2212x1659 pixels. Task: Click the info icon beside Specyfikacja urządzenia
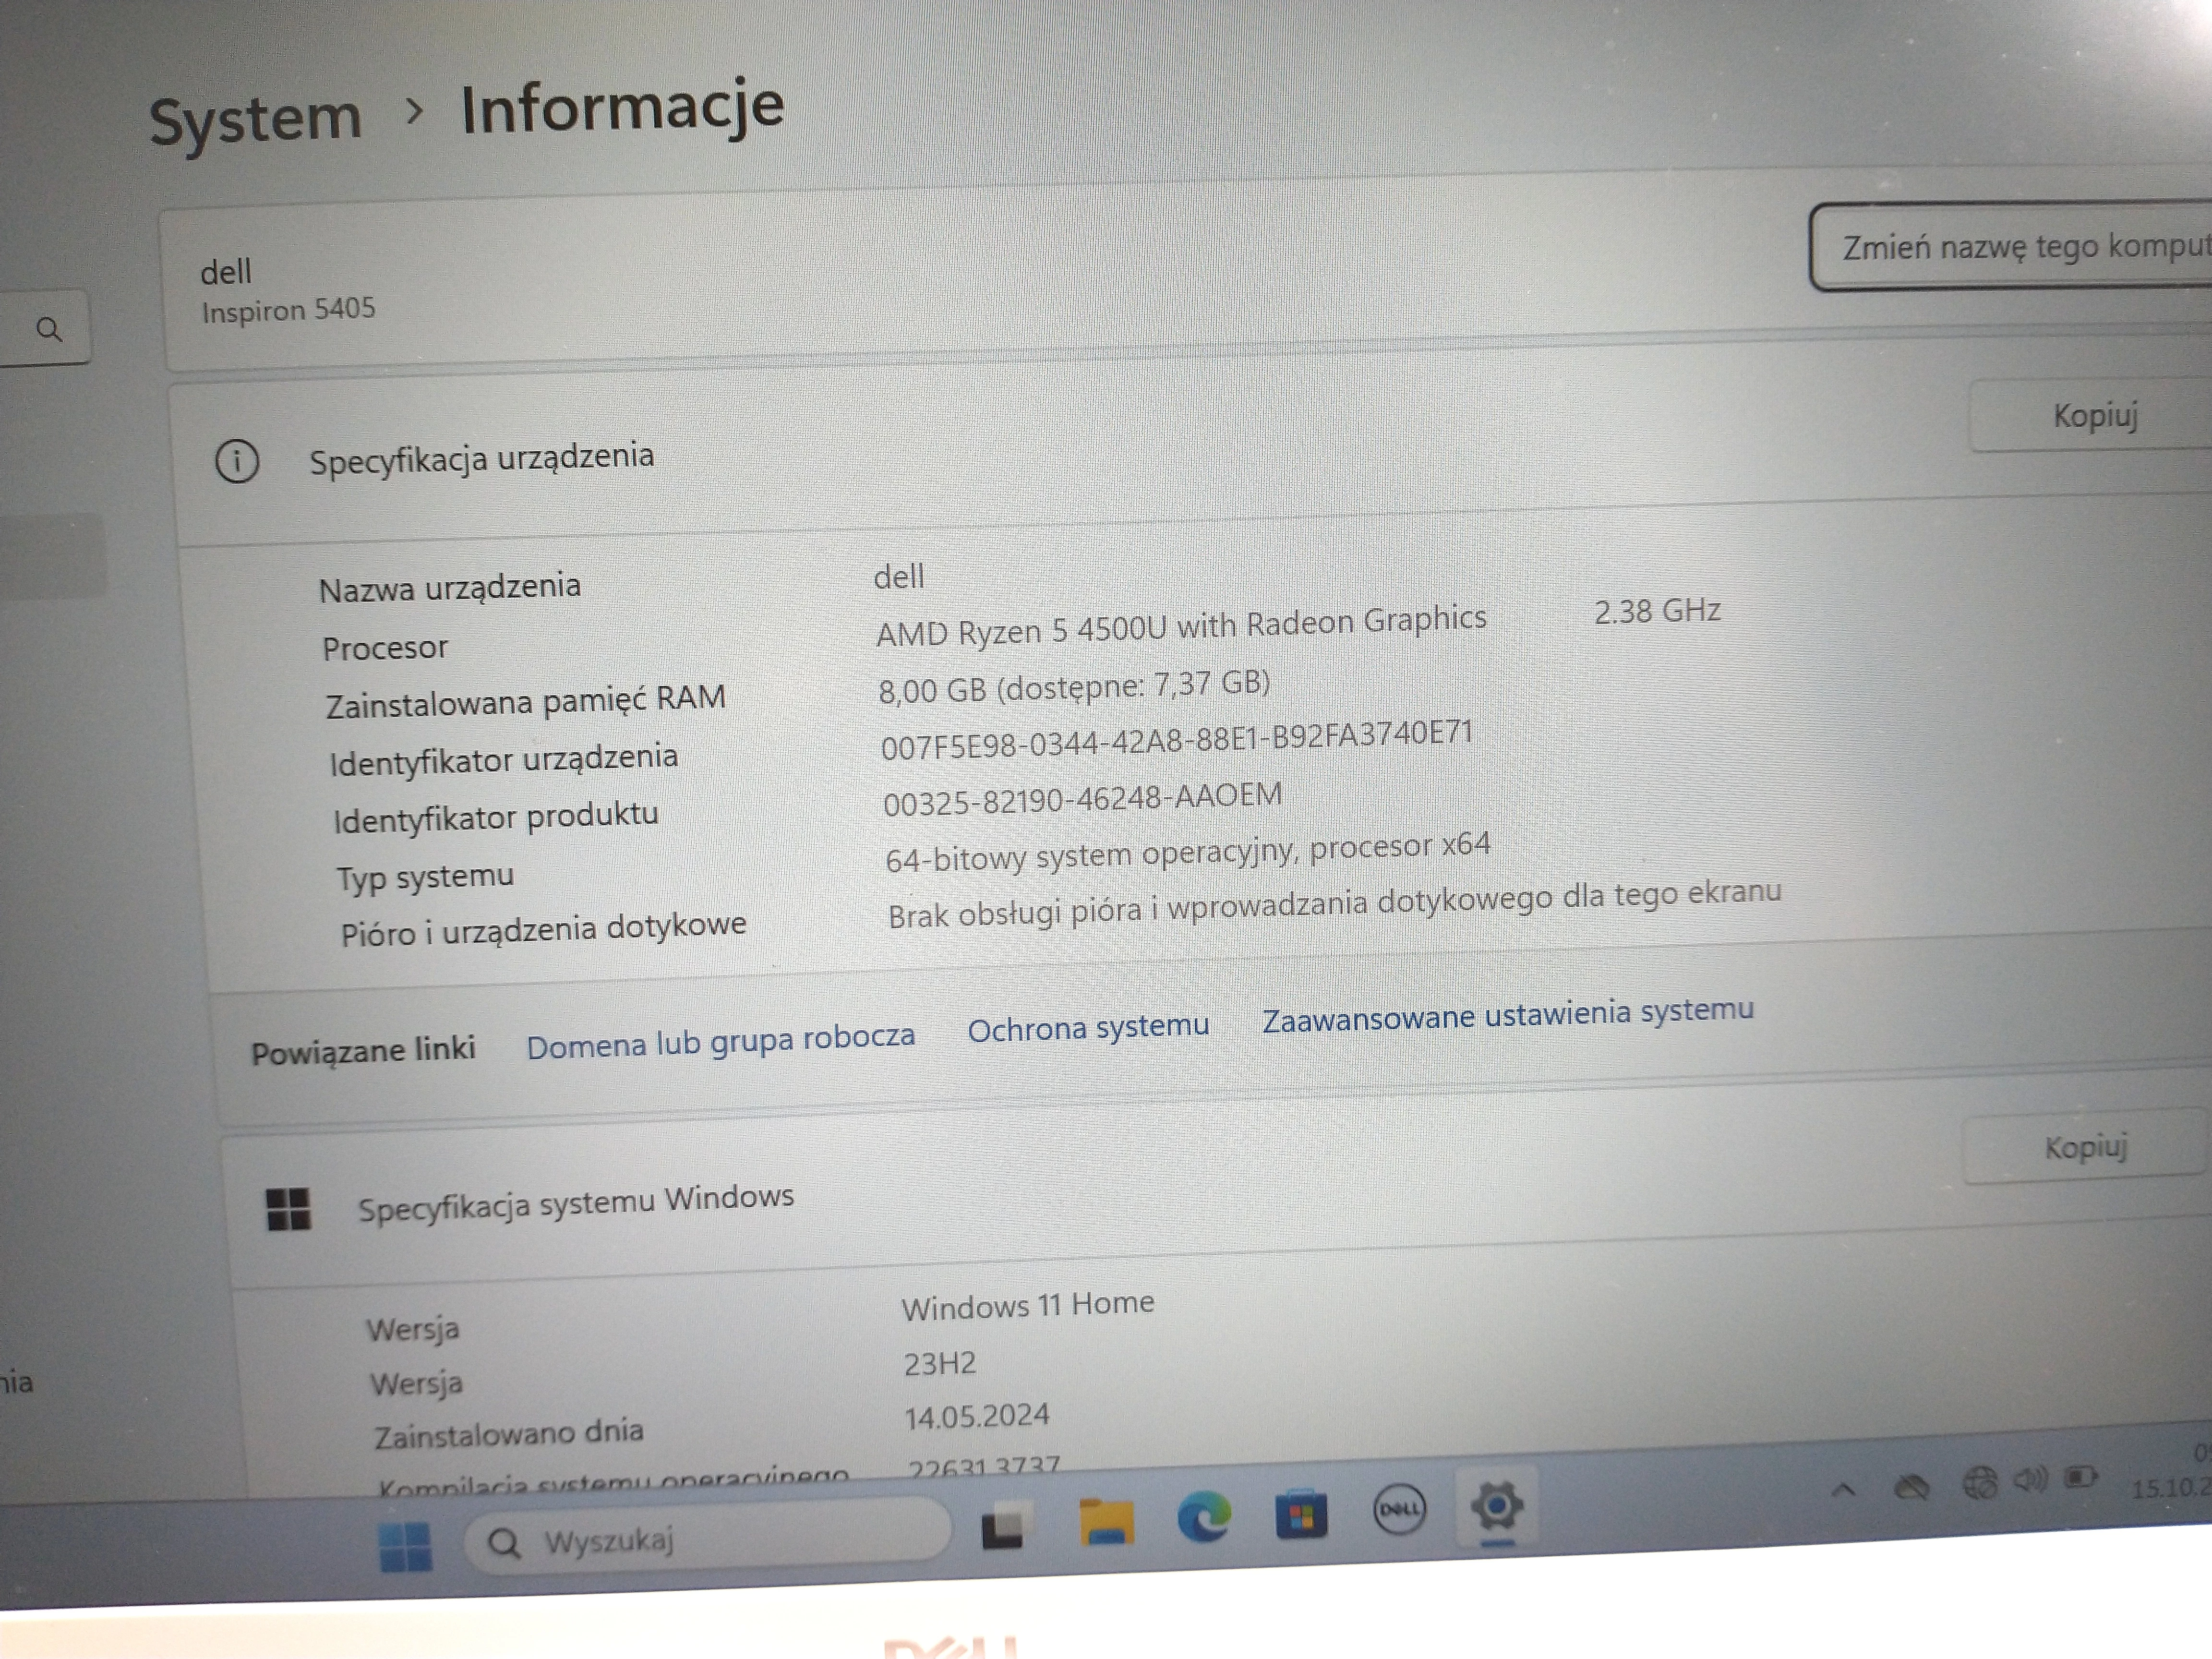[237, 462]
